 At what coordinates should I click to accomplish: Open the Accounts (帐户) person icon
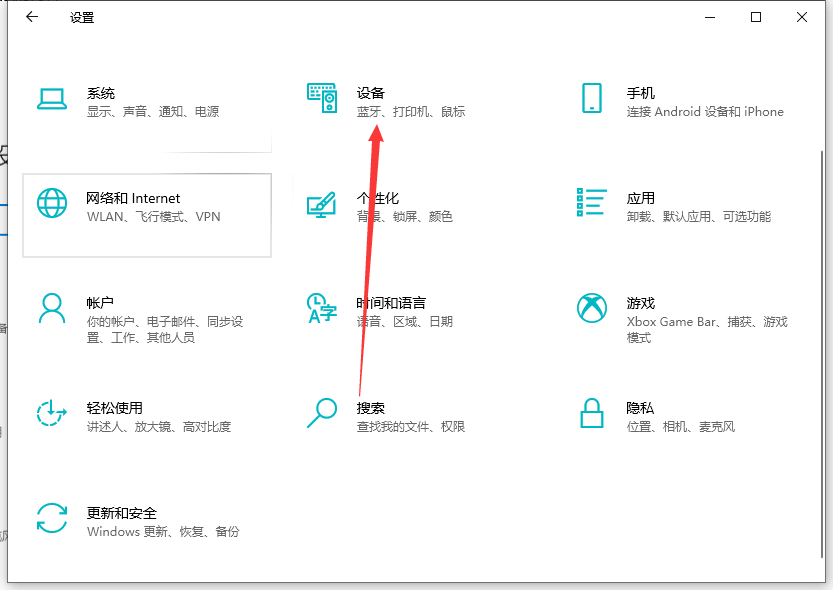[x=52, y=308]
